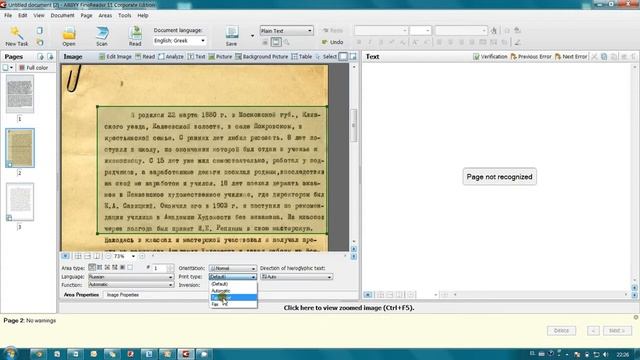Open a file with the Open icon
The image size is (640, 360).
[69, 36]
